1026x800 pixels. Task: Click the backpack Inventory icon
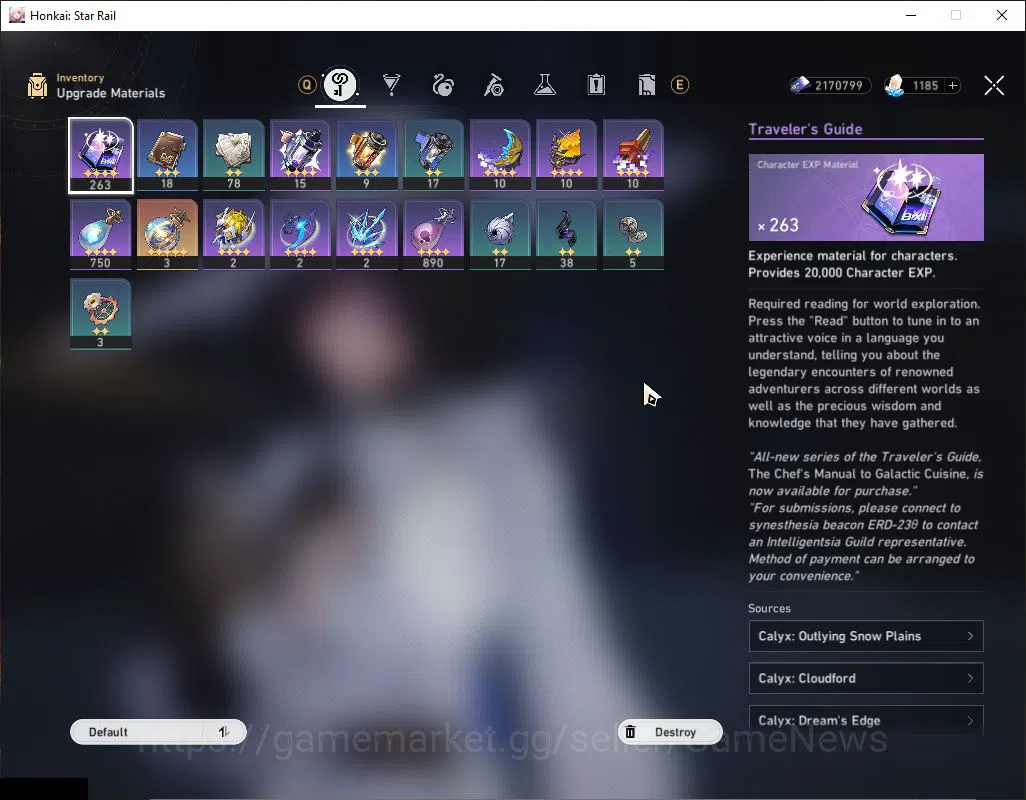point(37,86)
